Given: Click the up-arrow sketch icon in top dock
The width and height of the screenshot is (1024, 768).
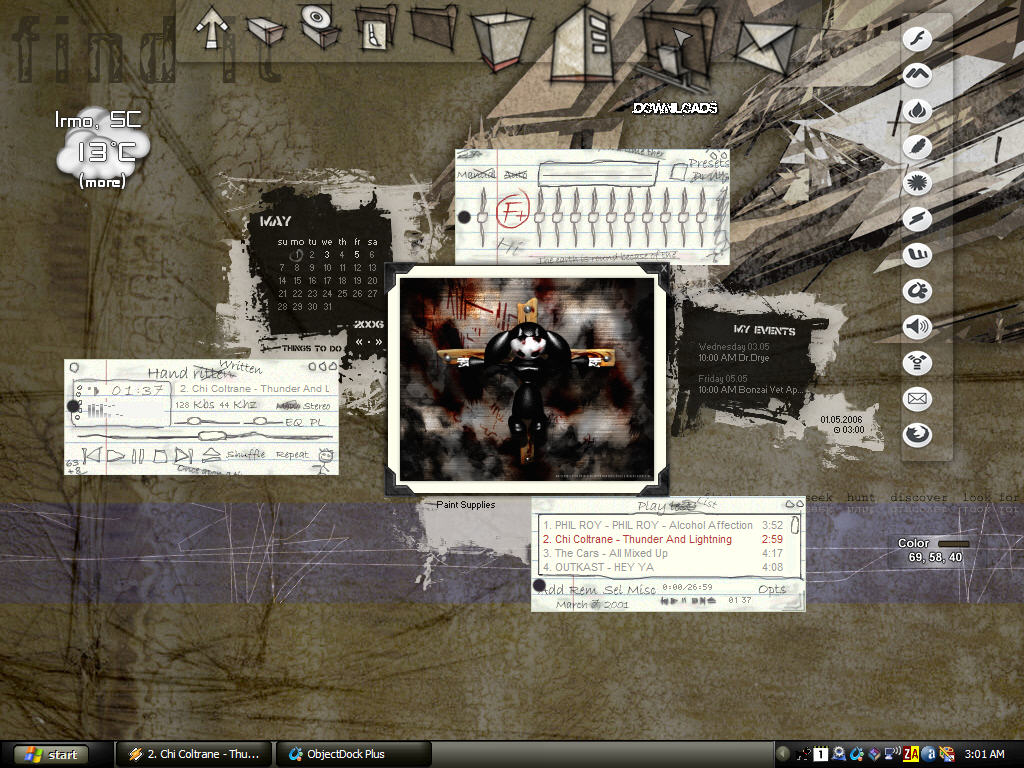Looking at the screenshot, I should [x=212, y=27].
